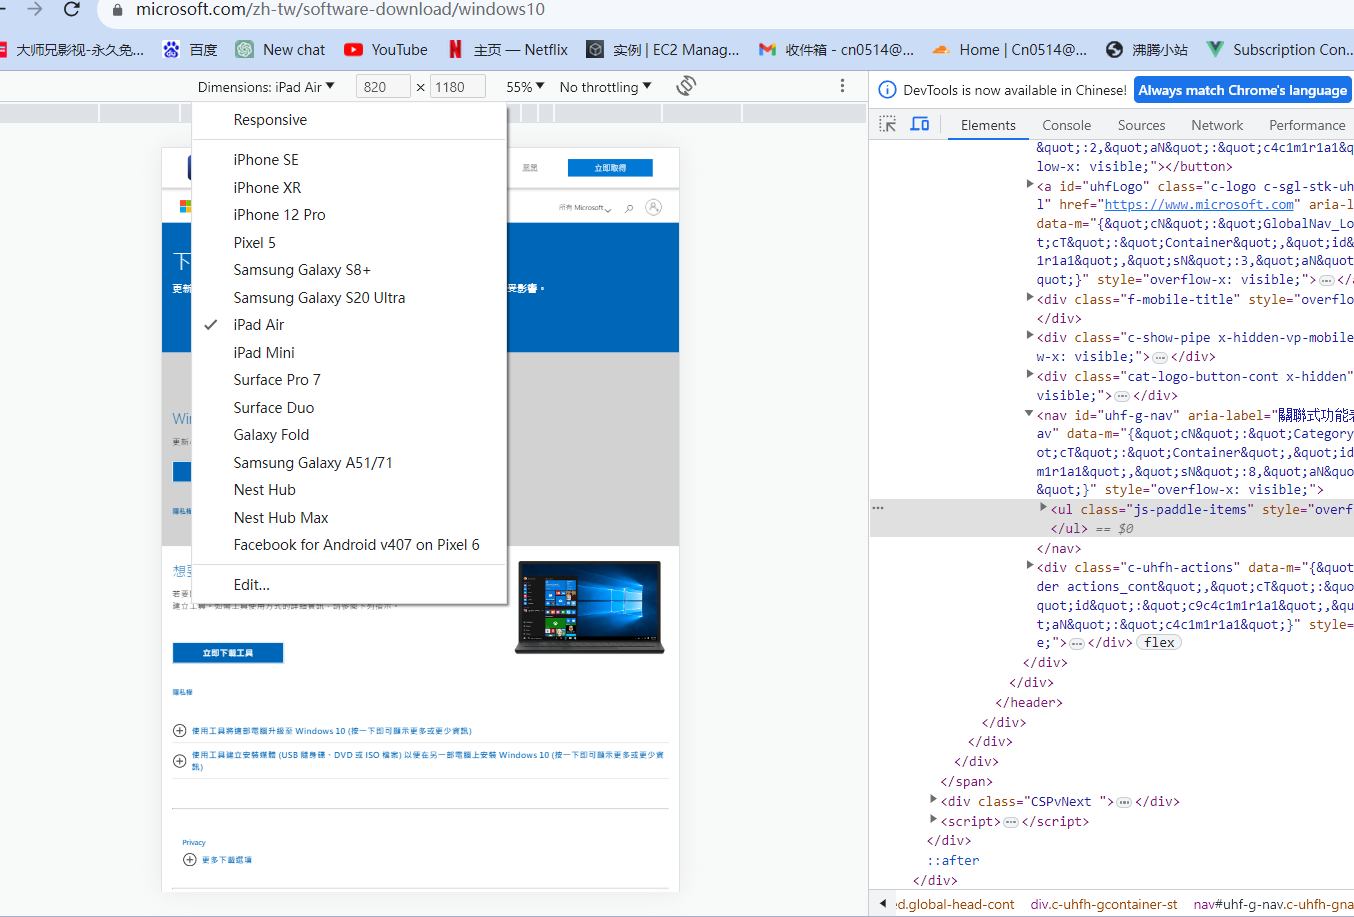Expand the script node in the DOM tree
This screenshot has width=1354, height=917.
click(x=933, y=819)
